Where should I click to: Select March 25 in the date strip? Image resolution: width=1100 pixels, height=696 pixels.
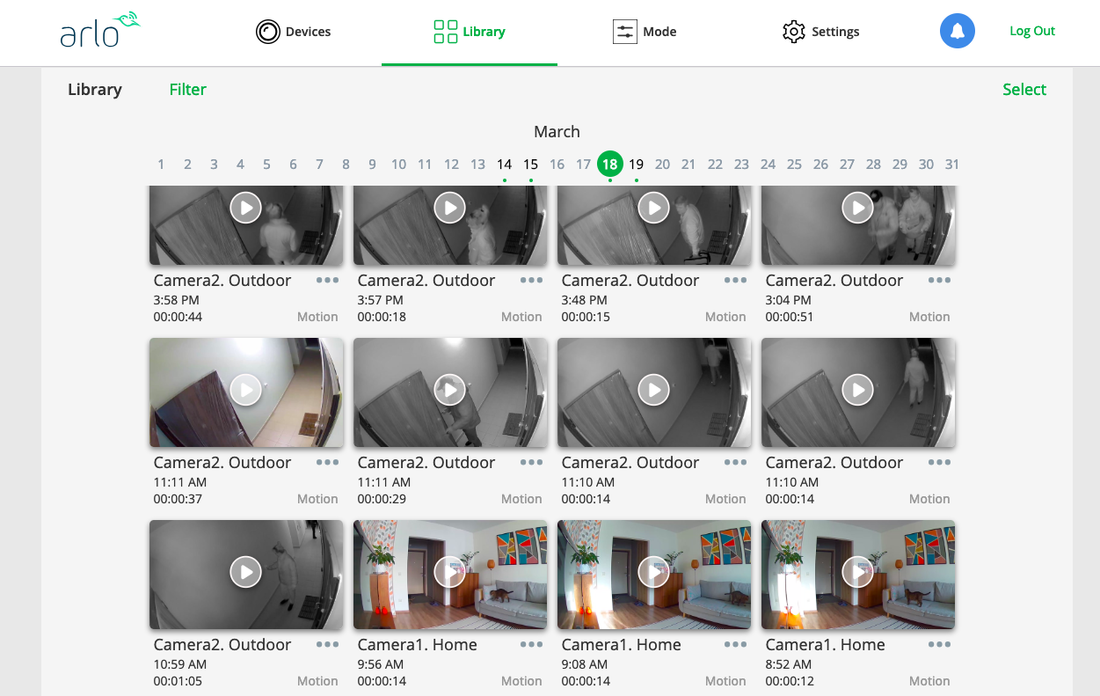(x=794, y=164)
